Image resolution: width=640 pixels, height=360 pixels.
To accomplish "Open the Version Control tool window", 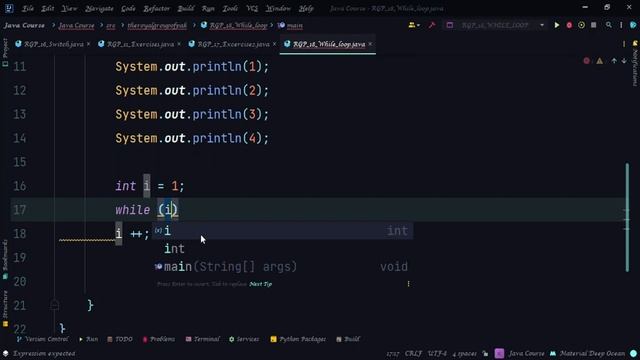I will (x=42, y=339).
